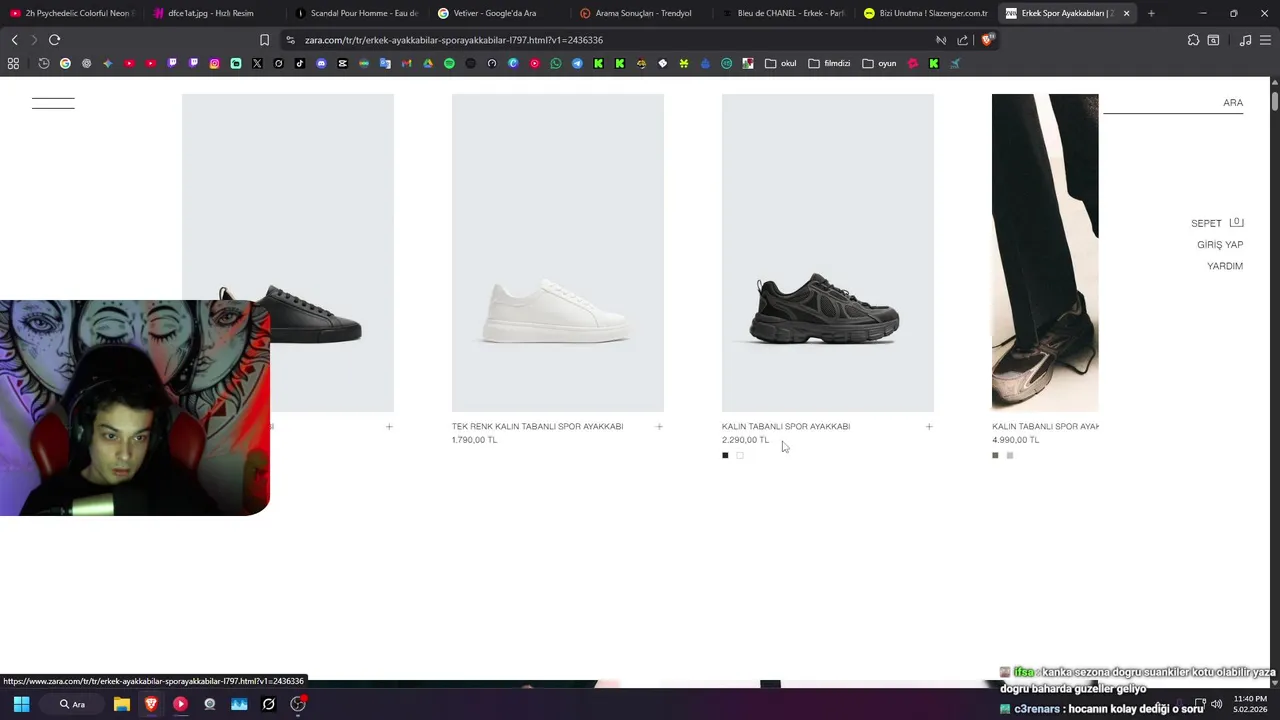Select dark grey swatch of the 4.990,00 TL shoe

pyautogui.click(x=995, y=455)
